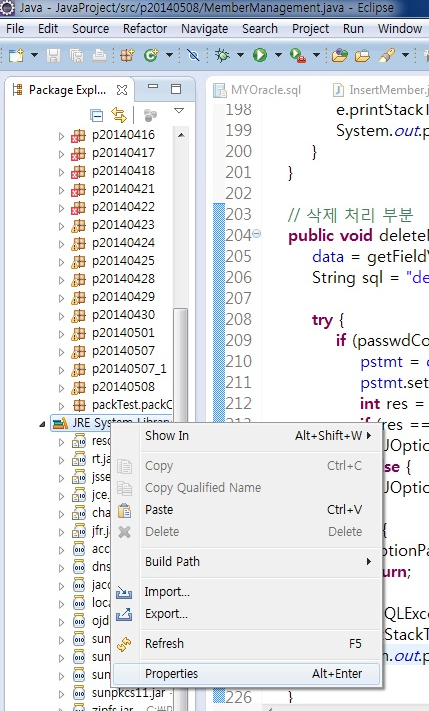Open the Build Path submenu
The image size is (429, 711).
click(247, 561)
